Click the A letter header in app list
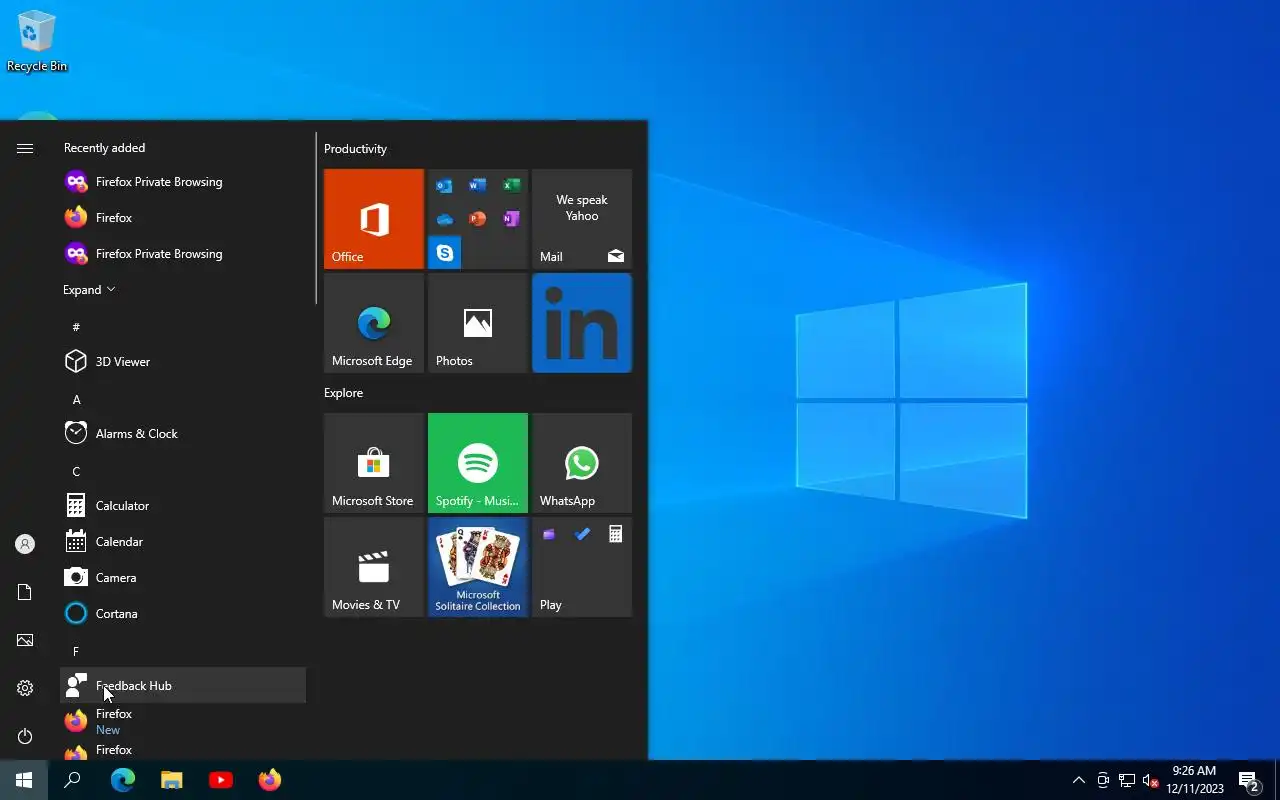The image size is (1280, 800). coord(183,399)
